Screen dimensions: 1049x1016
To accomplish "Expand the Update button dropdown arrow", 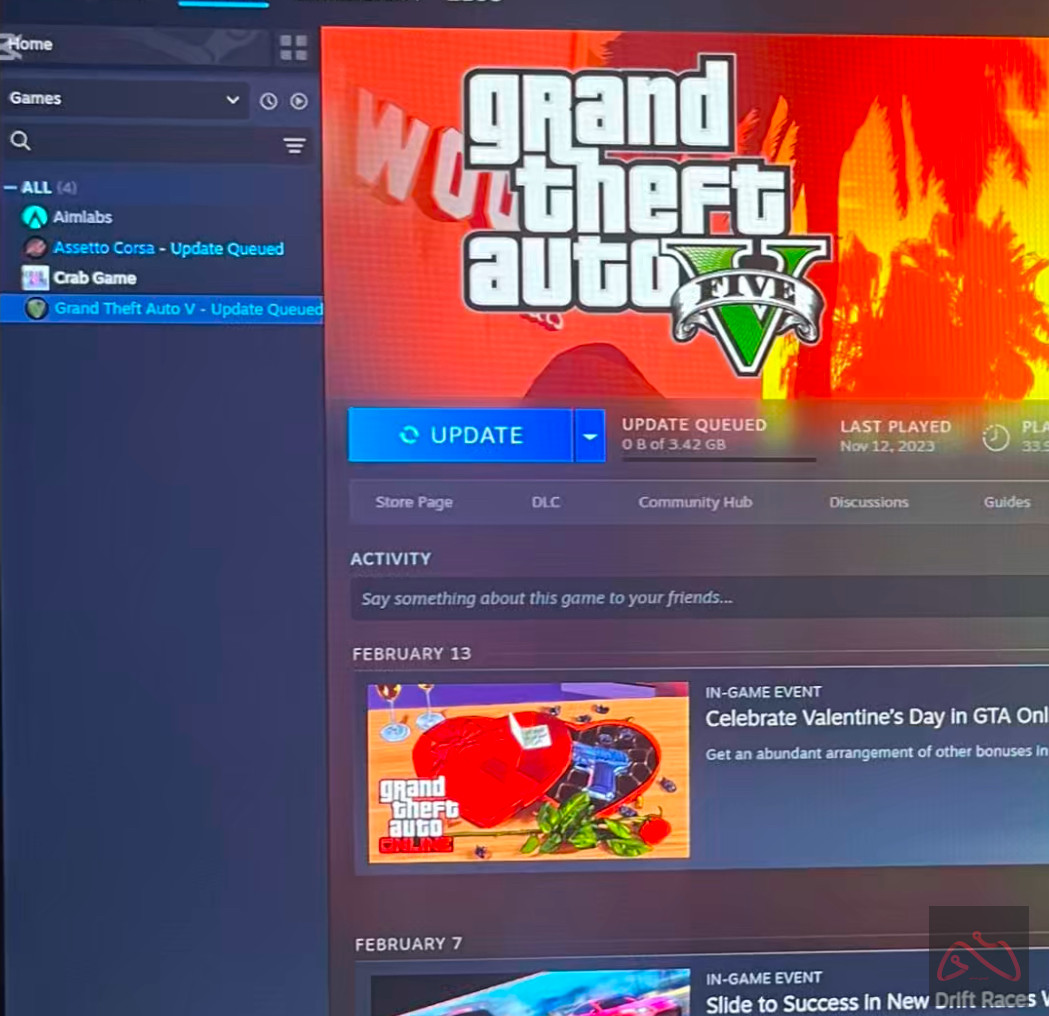I will tap(590, 436).
